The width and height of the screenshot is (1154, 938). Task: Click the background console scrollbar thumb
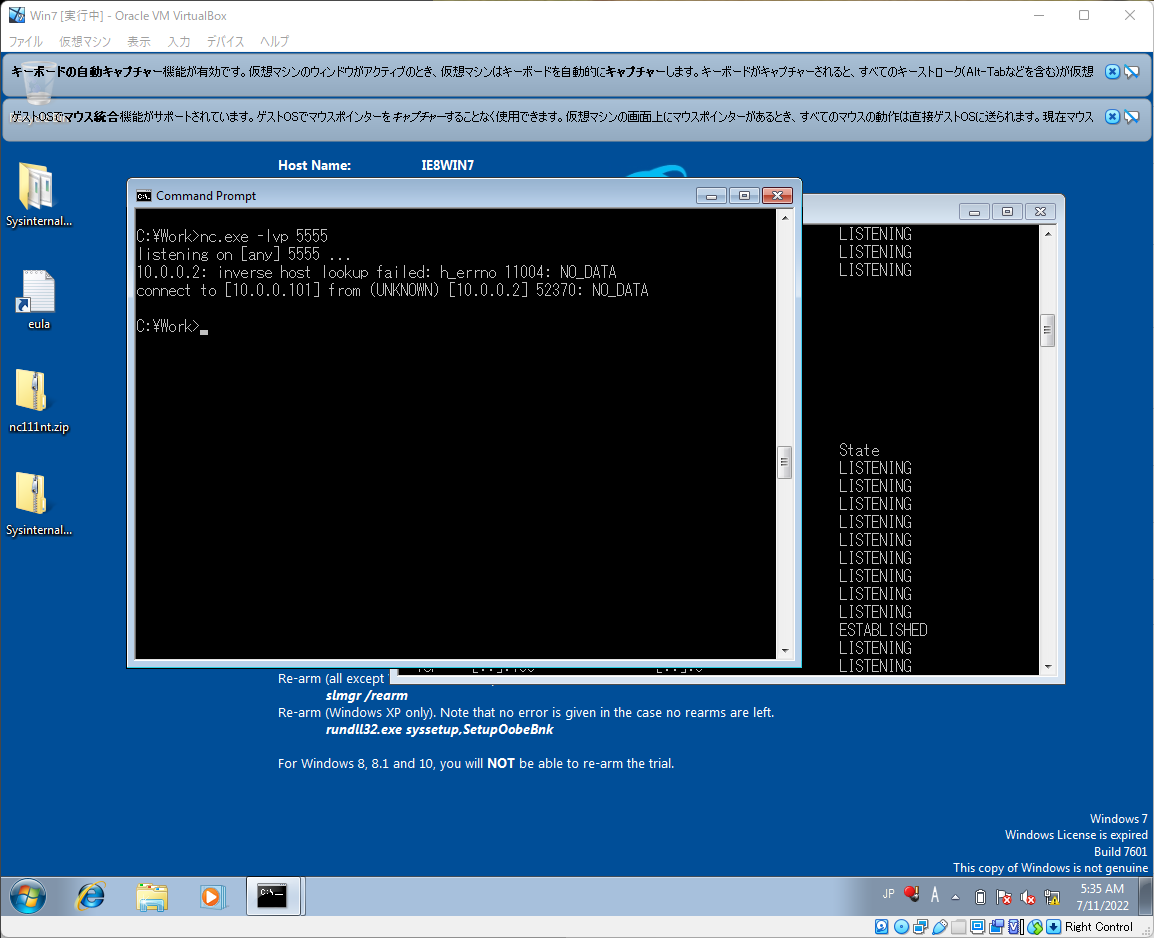click(1048, 330)
